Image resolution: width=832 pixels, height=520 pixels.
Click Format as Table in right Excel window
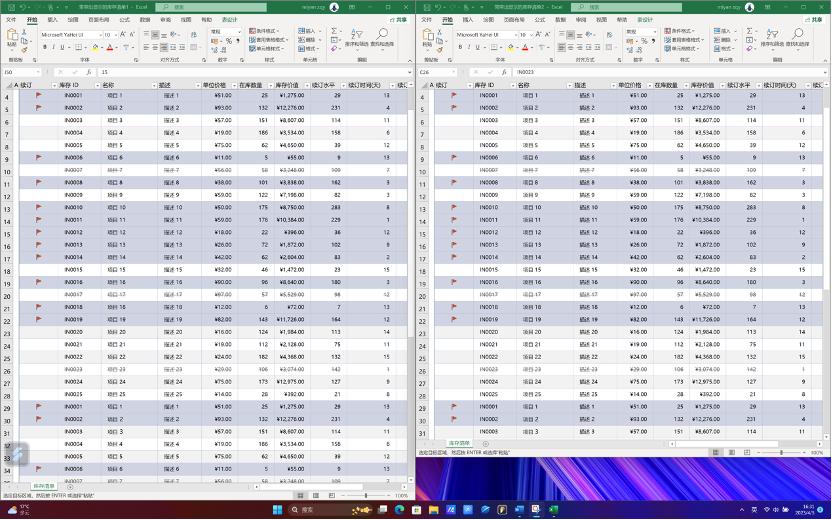[682, 40]
